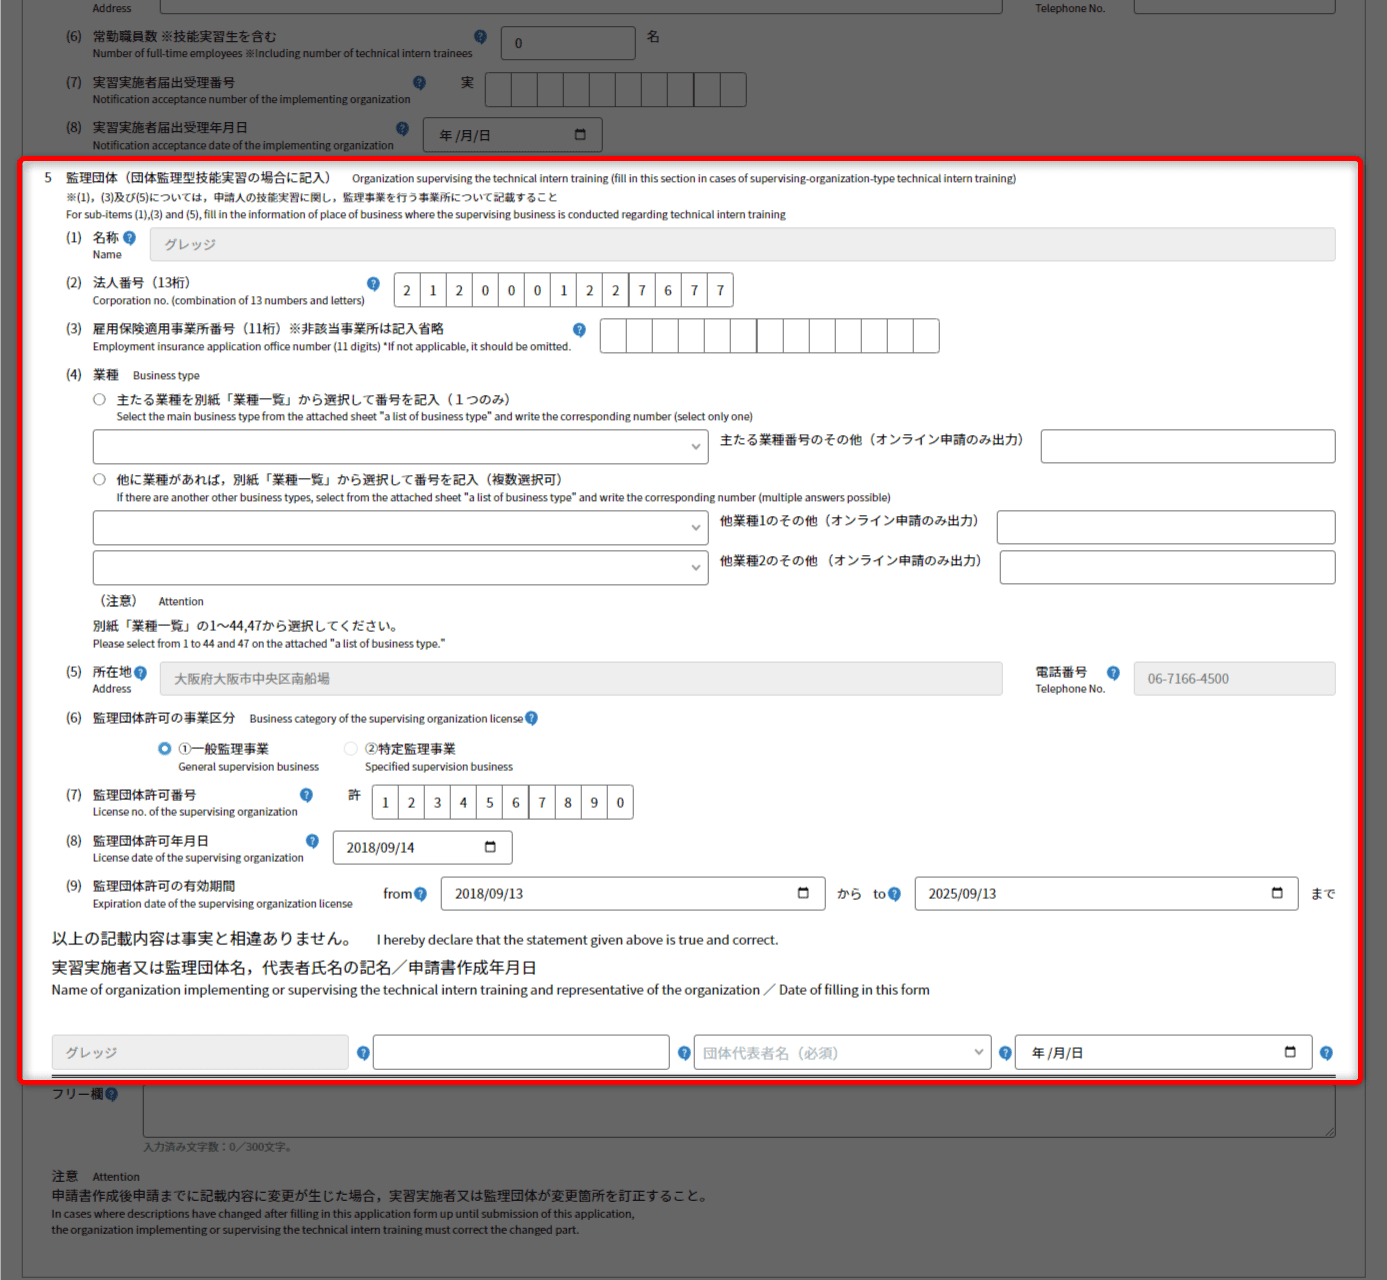The height and width of the screenshot is (1280, 1387).
Task: Click the expiration from date field 2018/09/13
Action: pos(620,894)
